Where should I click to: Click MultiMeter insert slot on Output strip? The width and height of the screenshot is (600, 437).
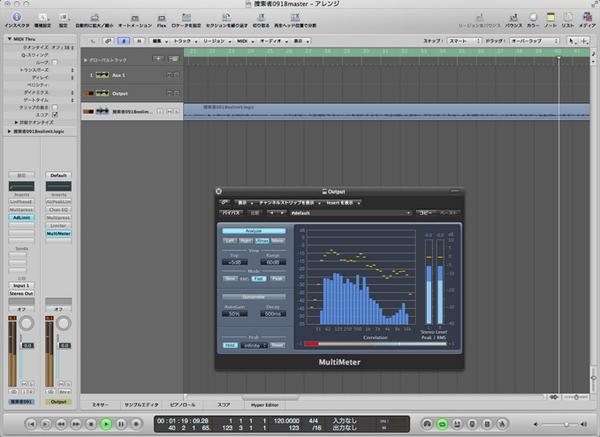(x=59, y=233)
